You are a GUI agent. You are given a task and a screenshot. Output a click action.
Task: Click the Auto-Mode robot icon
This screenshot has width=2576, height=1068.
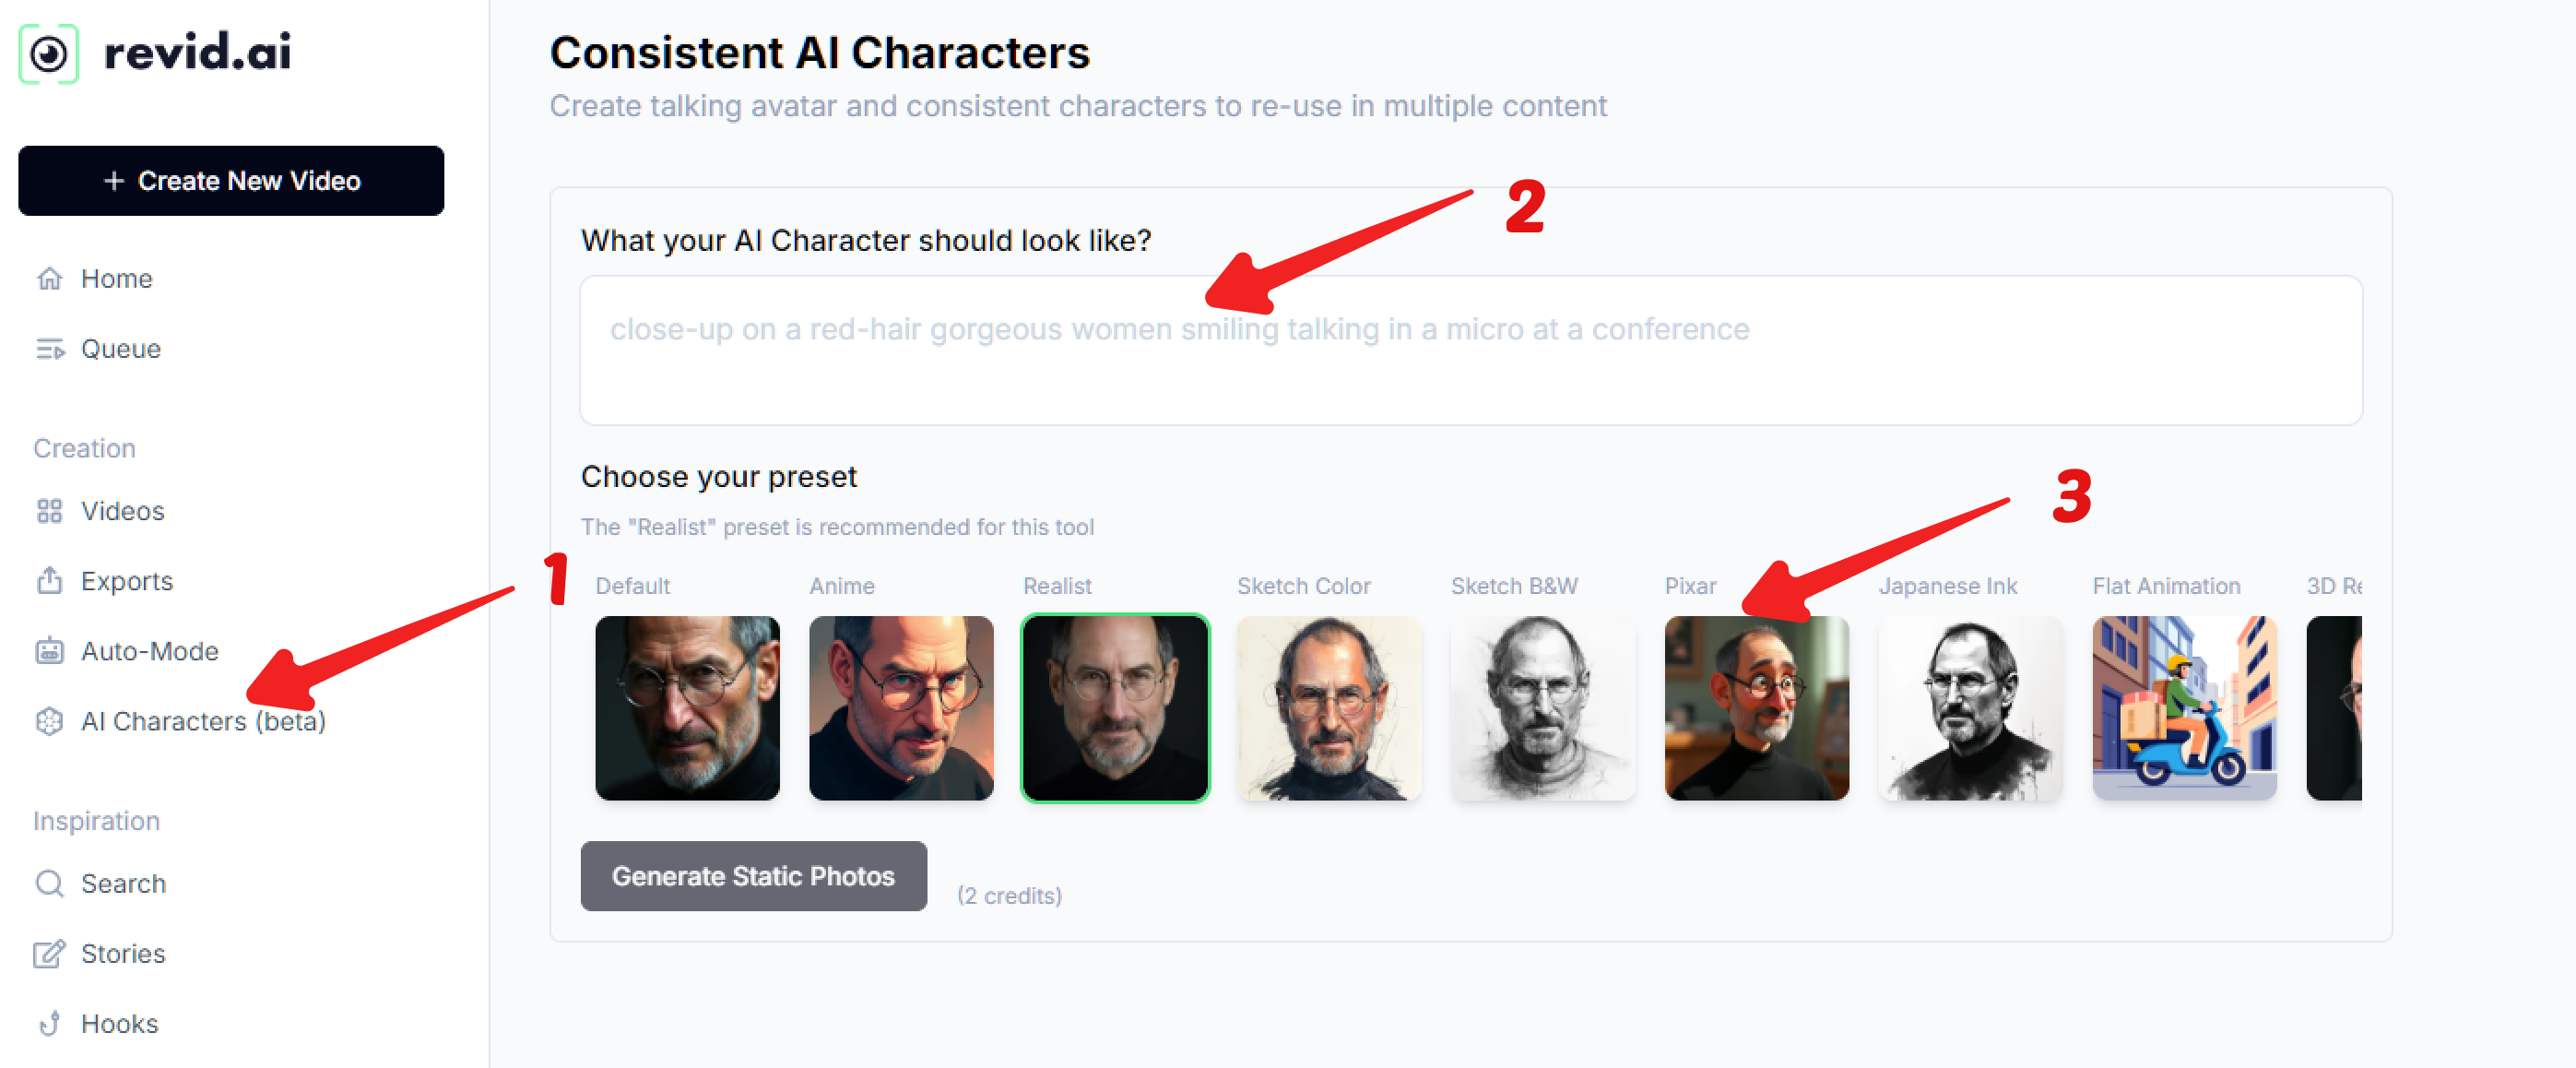(x=49, y=651)
